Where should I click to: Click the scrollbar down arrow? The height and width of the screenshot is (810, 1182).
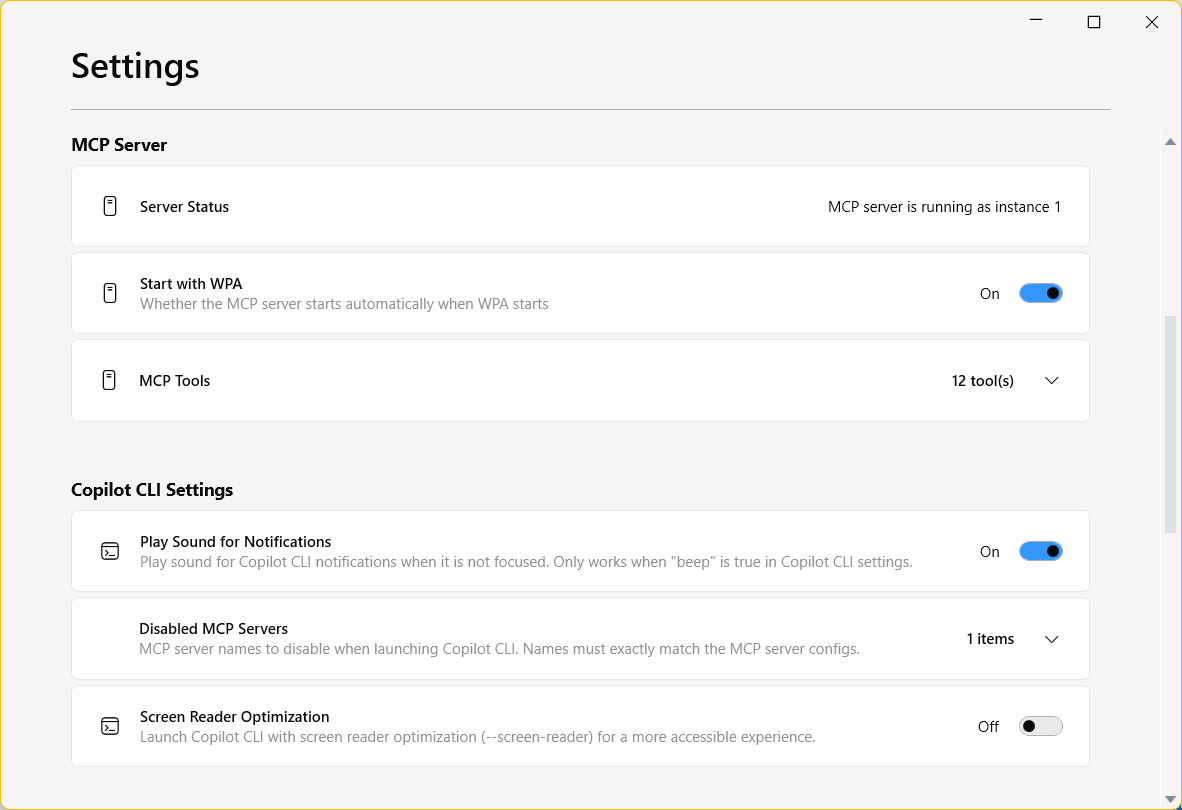point(1170,799)
